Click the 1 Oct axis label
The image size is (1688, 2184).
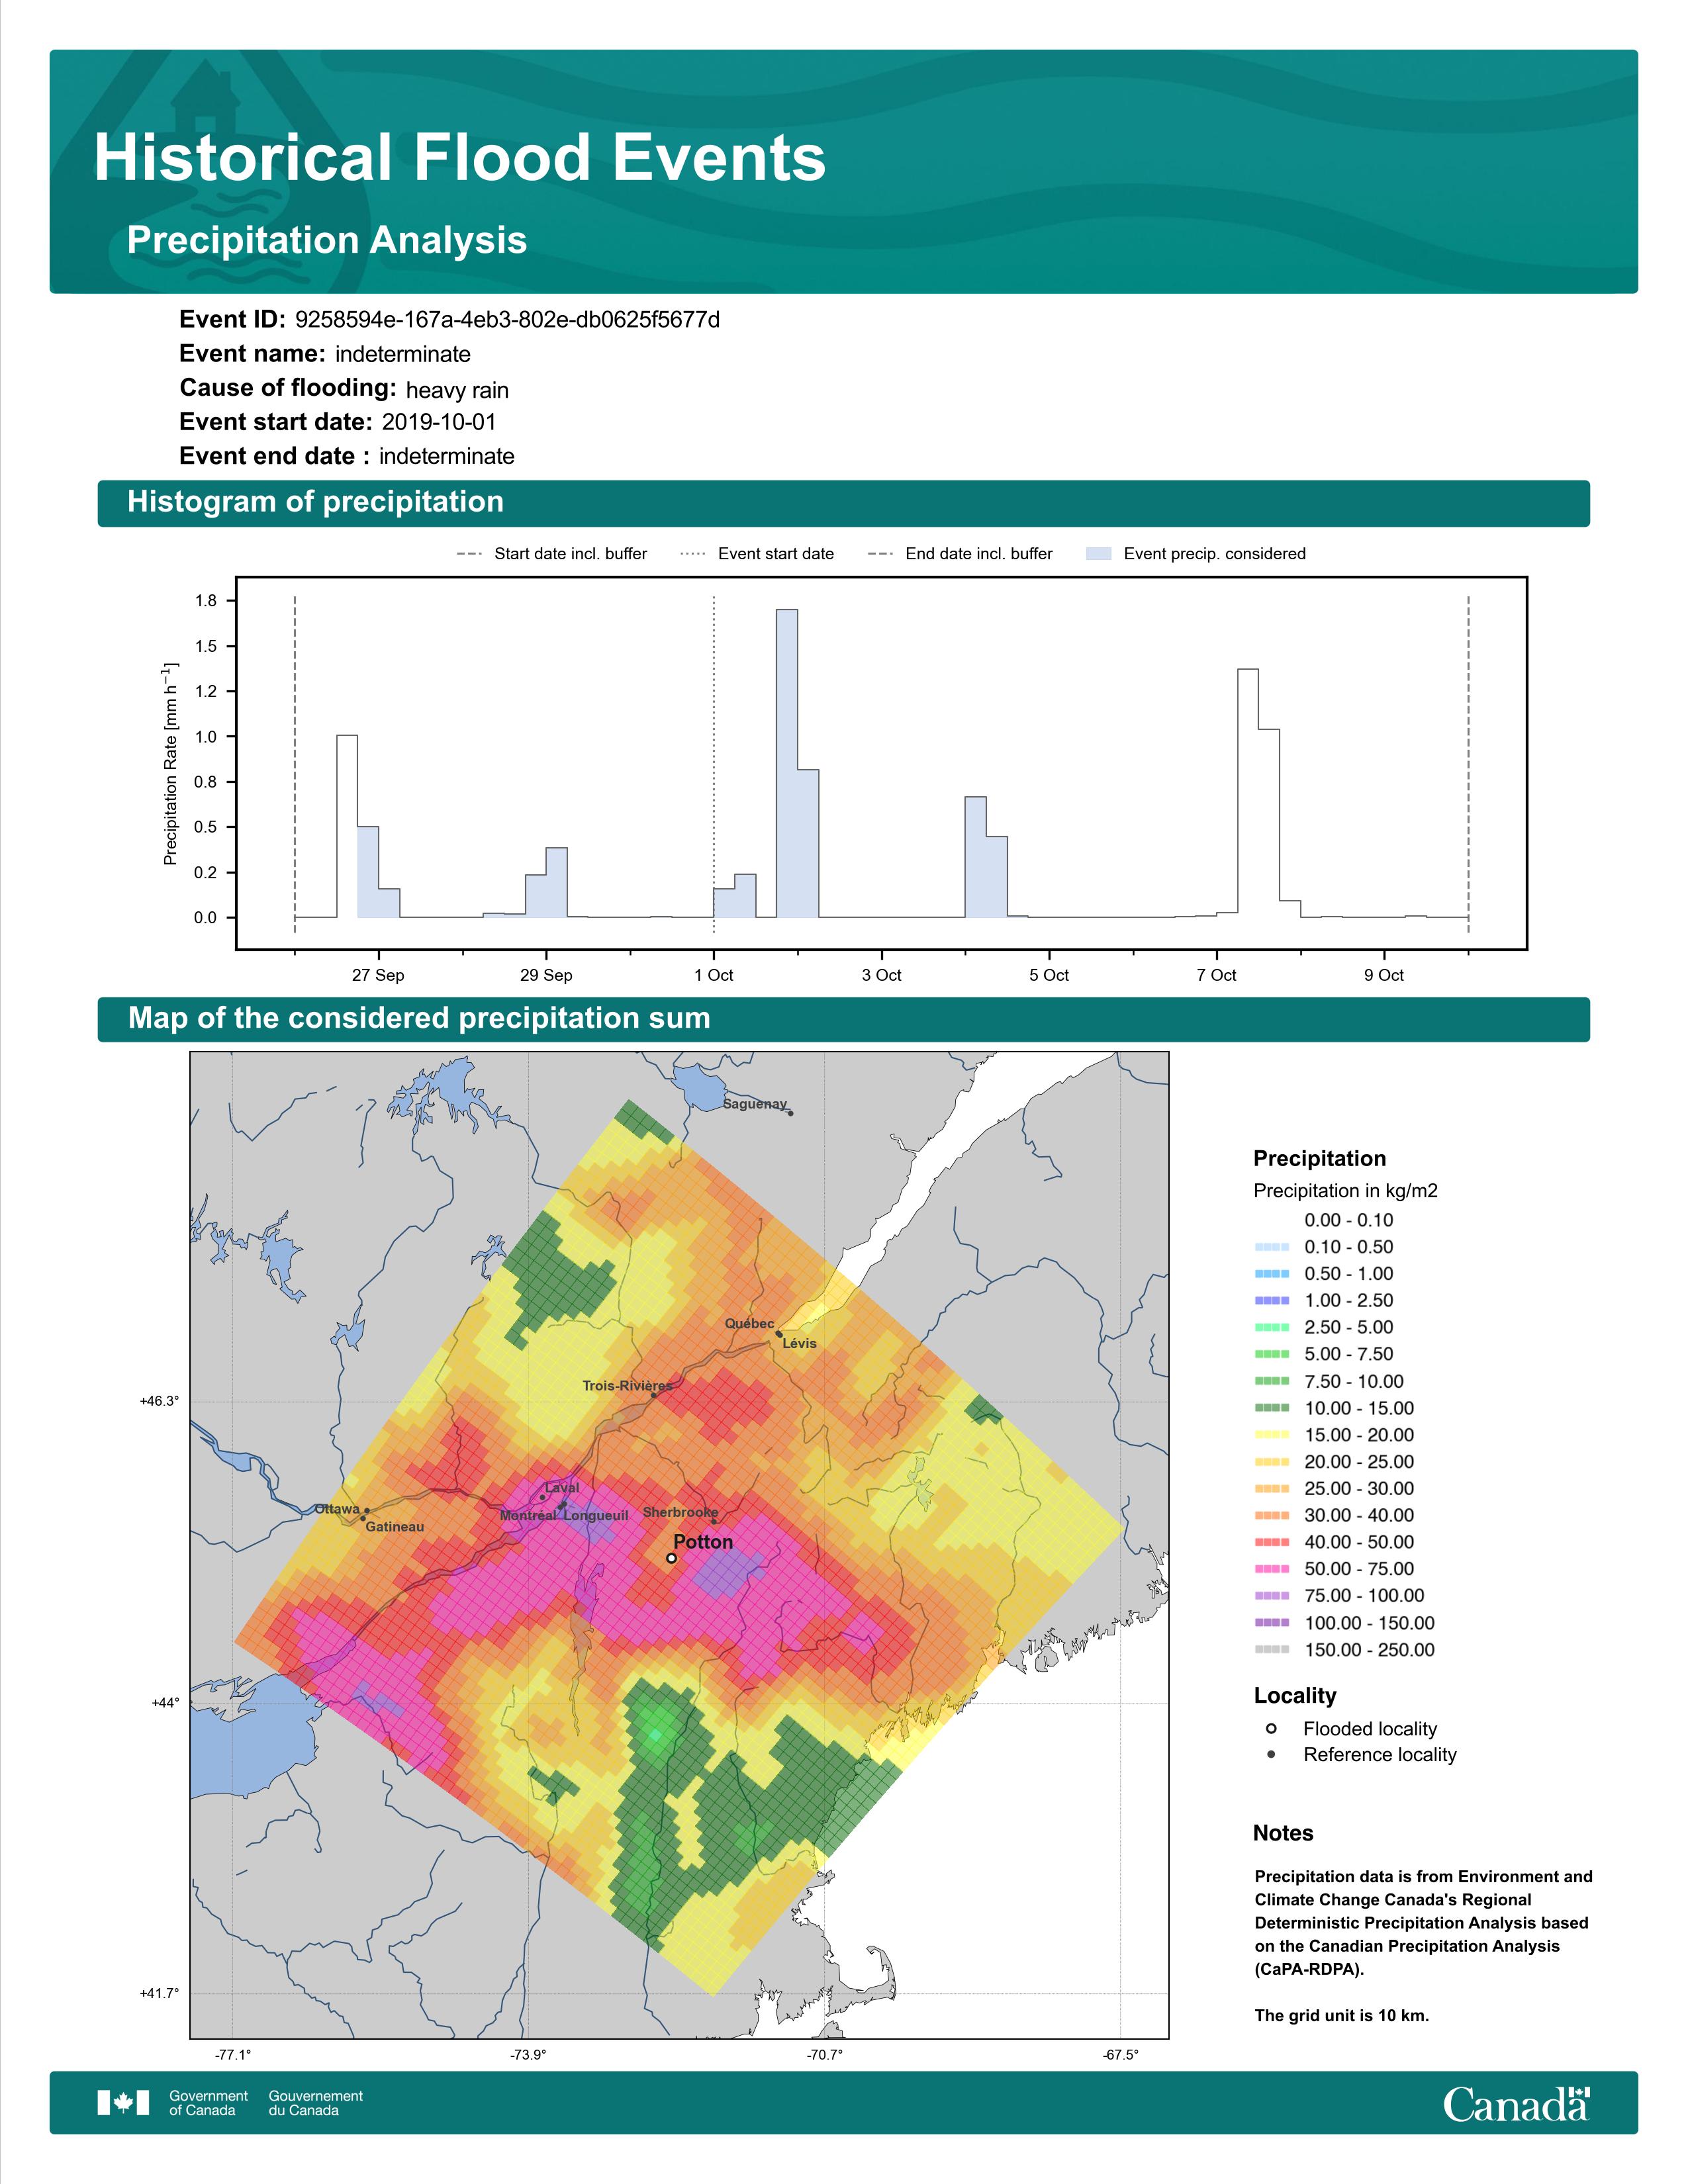pos(714,975)
